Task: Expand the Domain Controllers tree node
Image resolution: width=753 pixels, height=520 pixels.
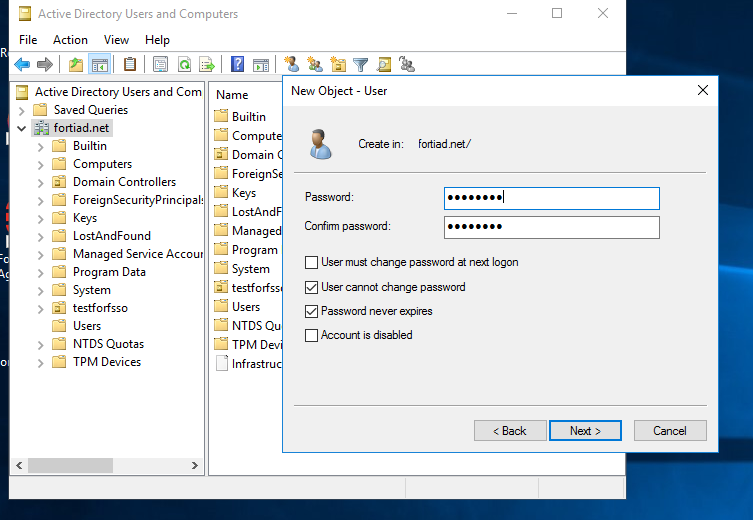Action: tap(41, 182)
